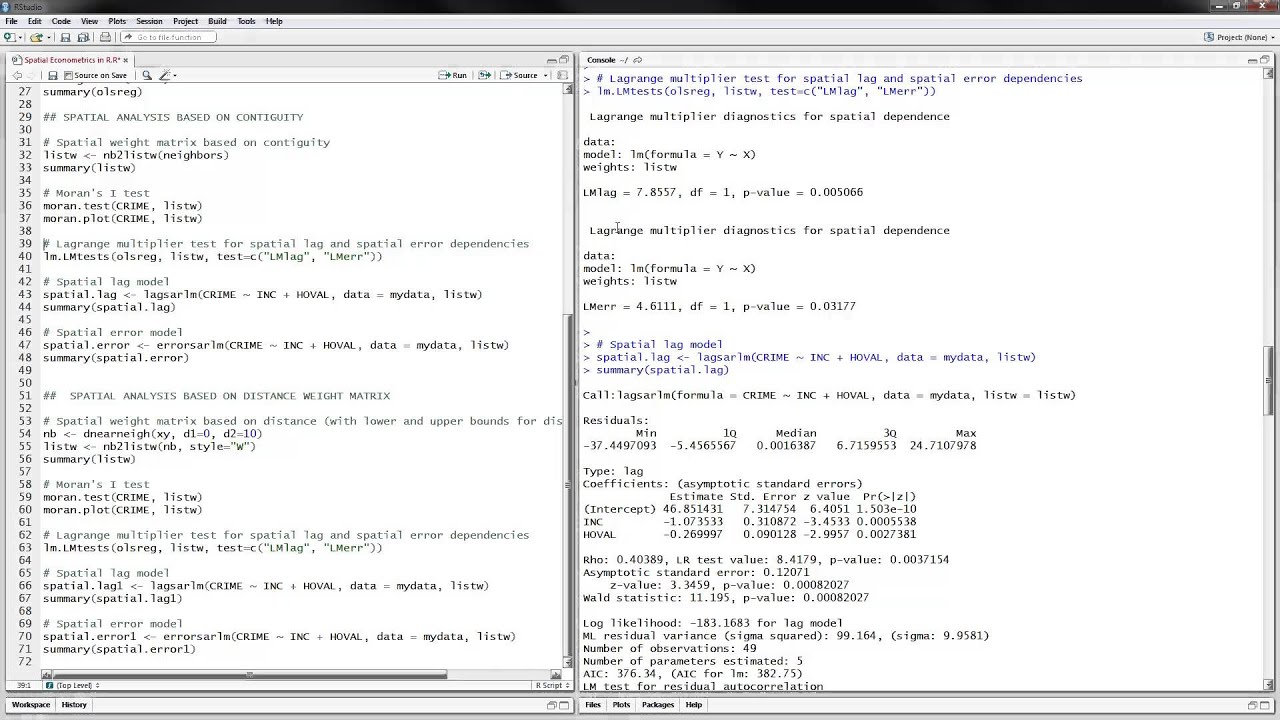Click the Run button
1280x720 pixels.
(453, 75)
